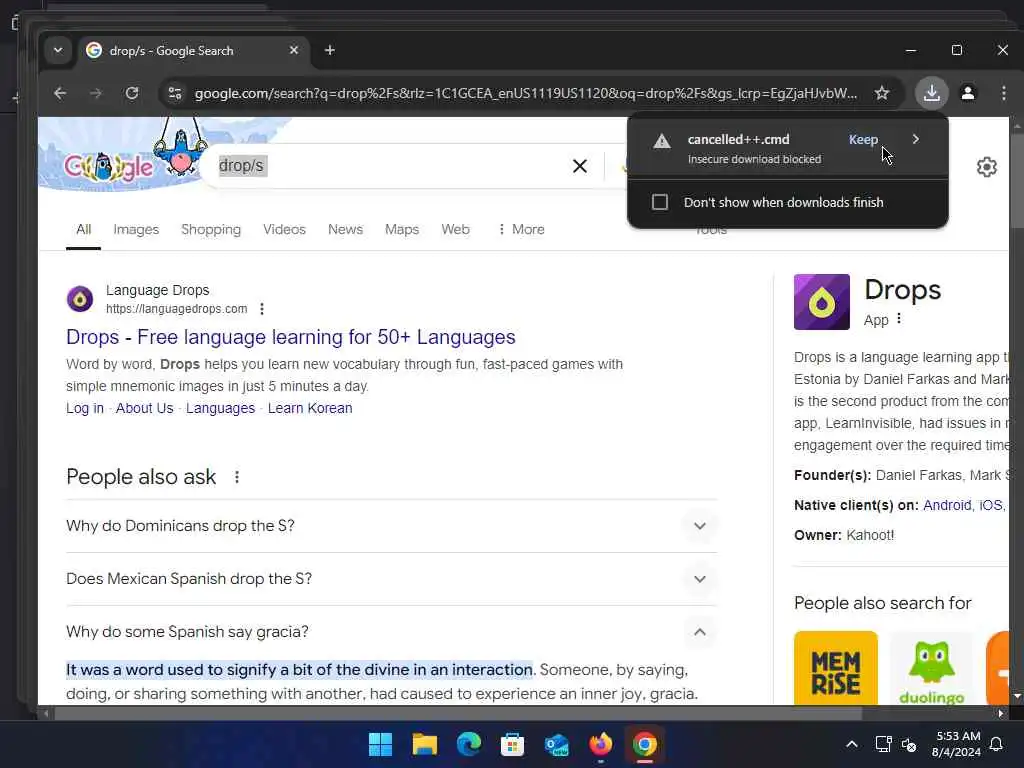Click the browser back arrow

(60, 93)
